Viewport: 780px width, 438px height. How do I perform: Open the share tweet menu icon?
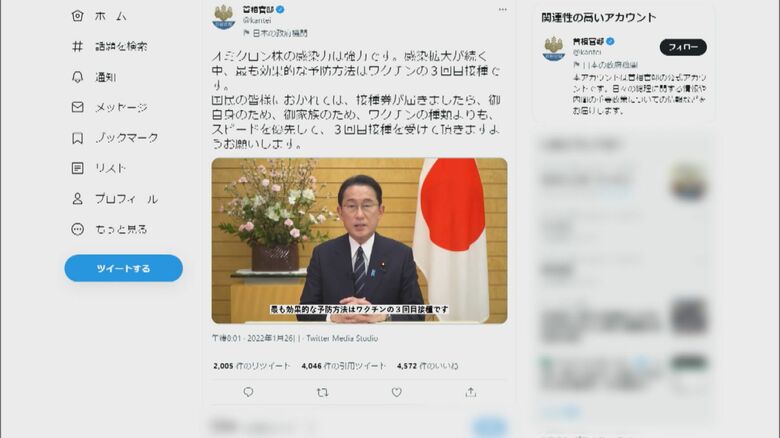point(471,392)
